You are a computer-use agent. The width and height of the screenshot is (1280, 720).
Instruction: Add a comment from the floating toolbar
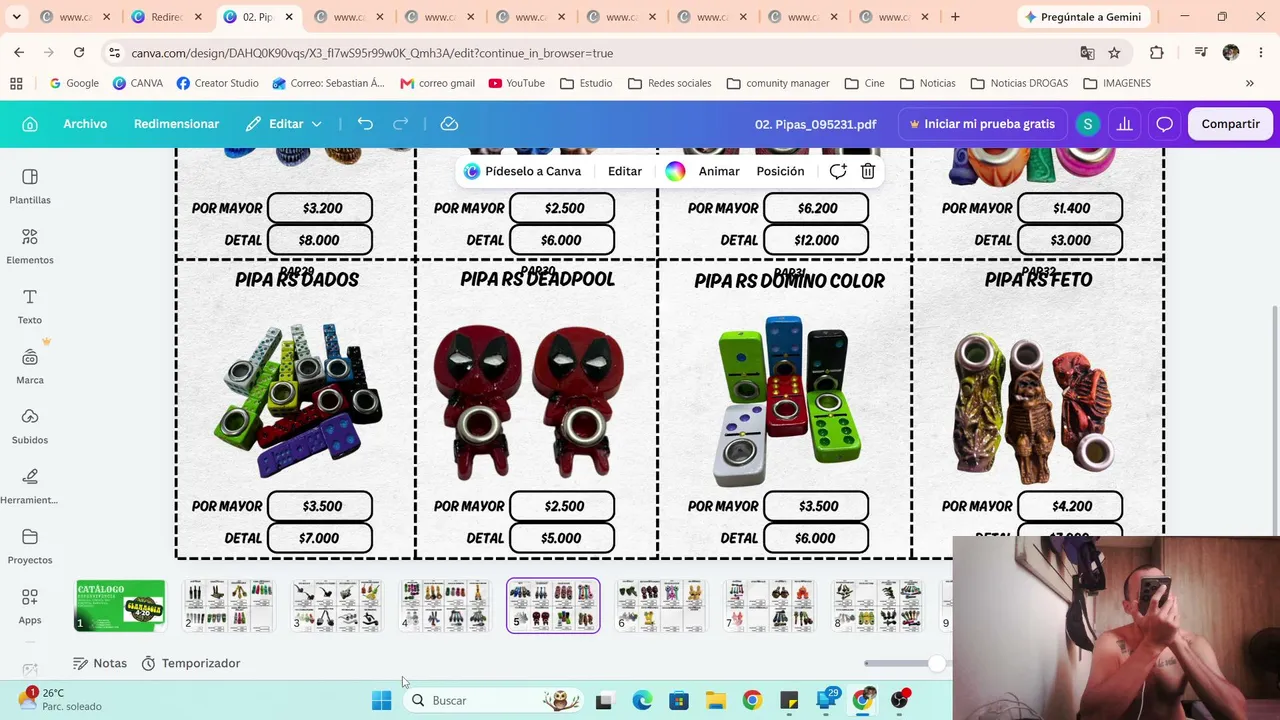pyautogui.click(x=838, y=171)
